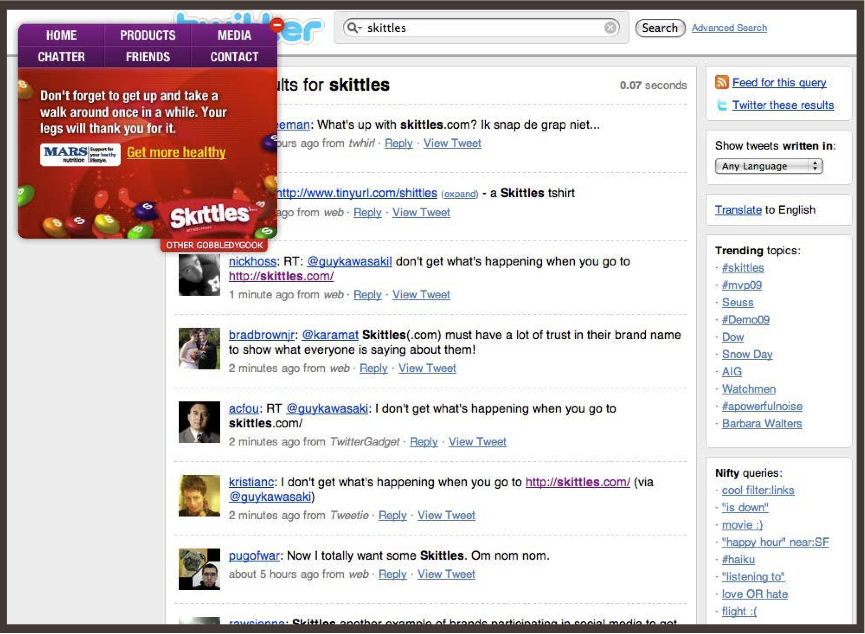Expand the shortened tinyurl link

pos(460,193)
